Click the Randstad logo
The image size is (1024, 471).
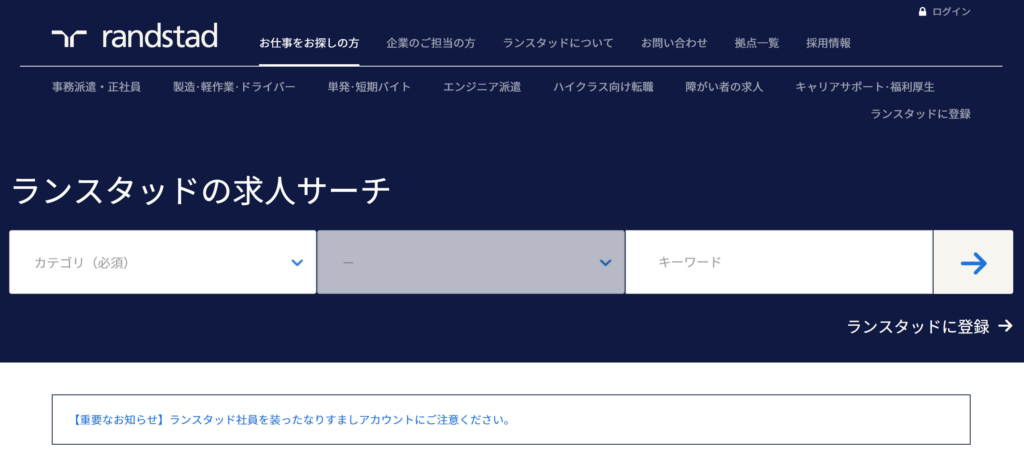pyautogui.click(x=134, y=38)
